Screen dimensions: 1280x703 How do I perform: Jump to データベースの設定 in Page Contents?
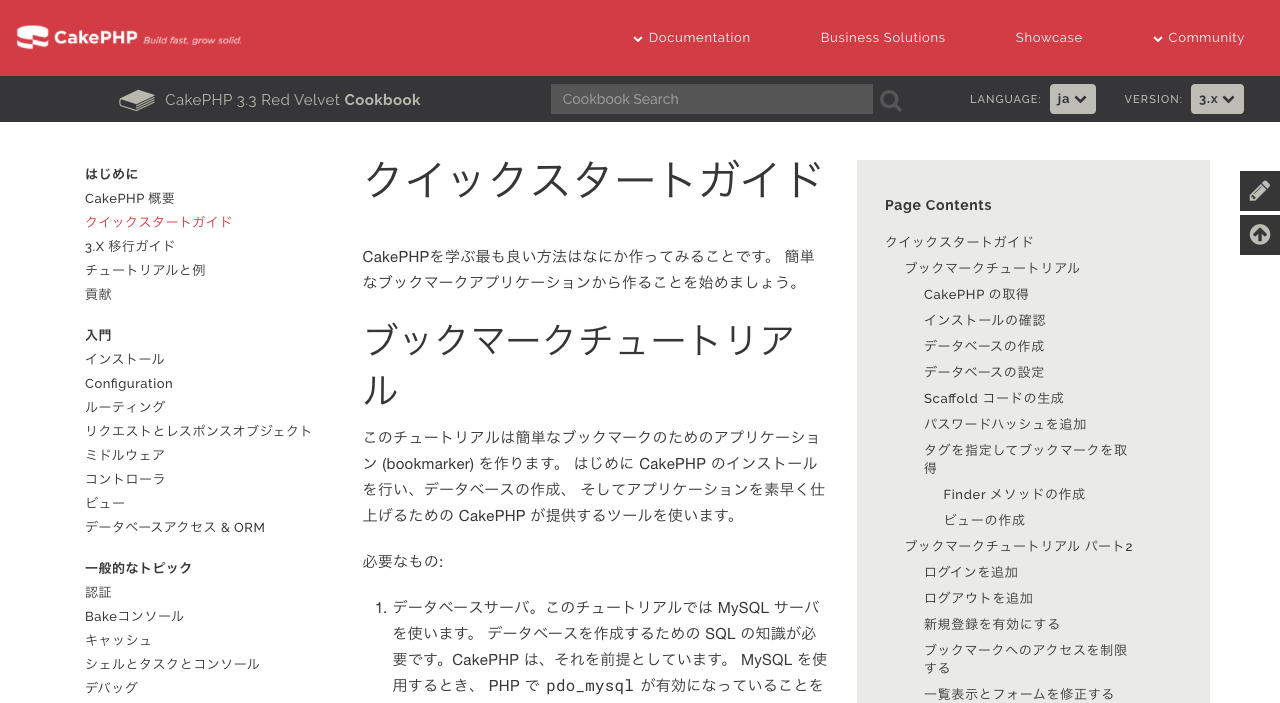(984, 372)
